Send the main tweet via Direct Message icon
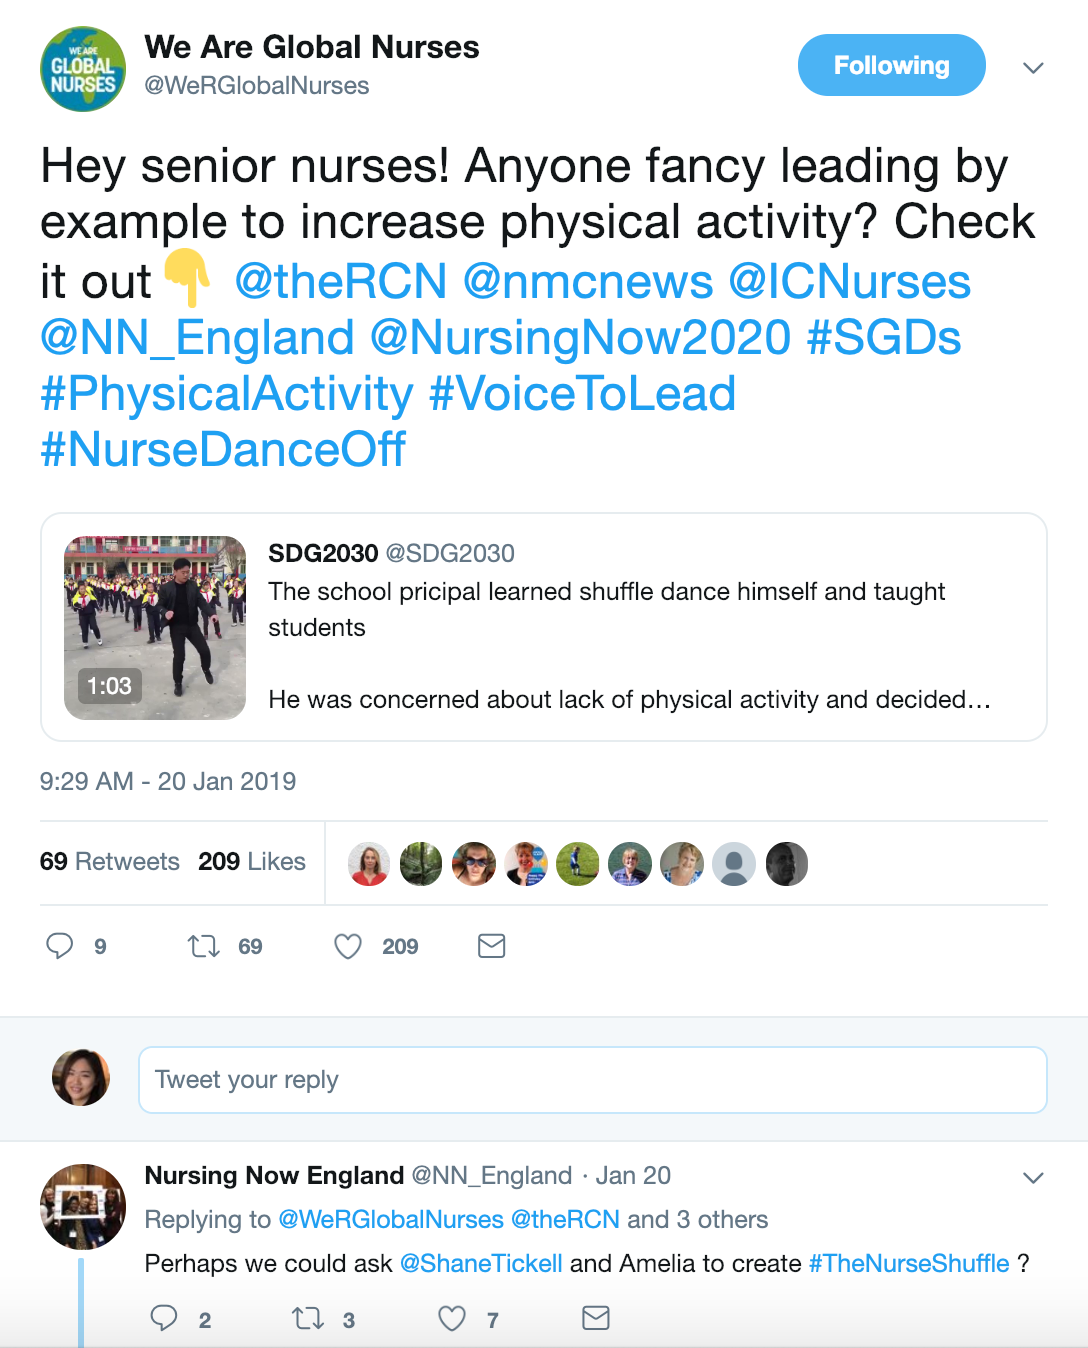Screen dimensions: 1088x1348 point(491,946)
